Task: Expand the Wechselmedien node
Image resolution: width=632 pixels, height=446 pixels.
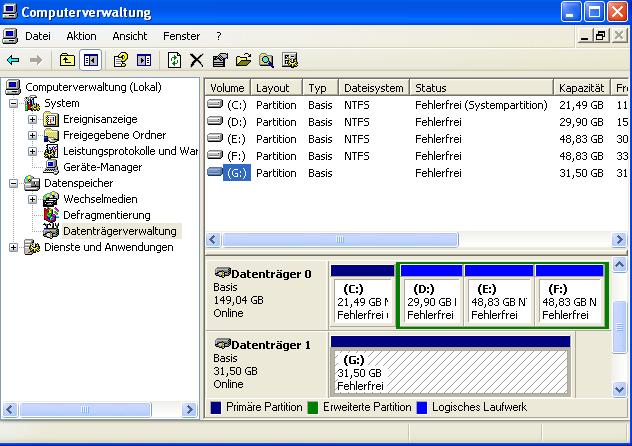Action: 33,199
